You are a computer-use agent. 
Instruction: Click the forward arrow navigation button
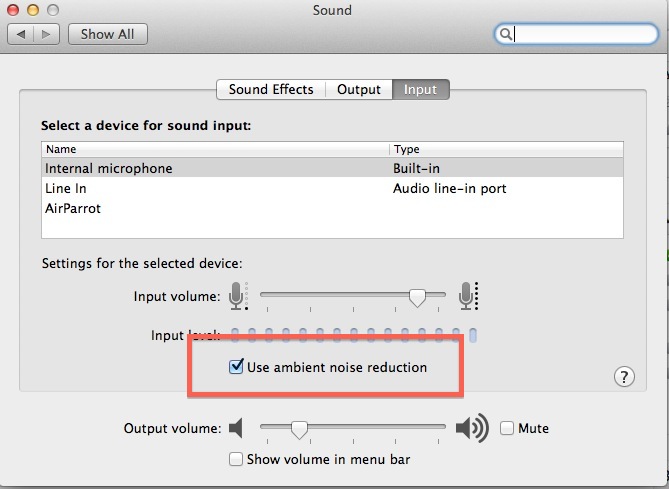coord(46,34)
